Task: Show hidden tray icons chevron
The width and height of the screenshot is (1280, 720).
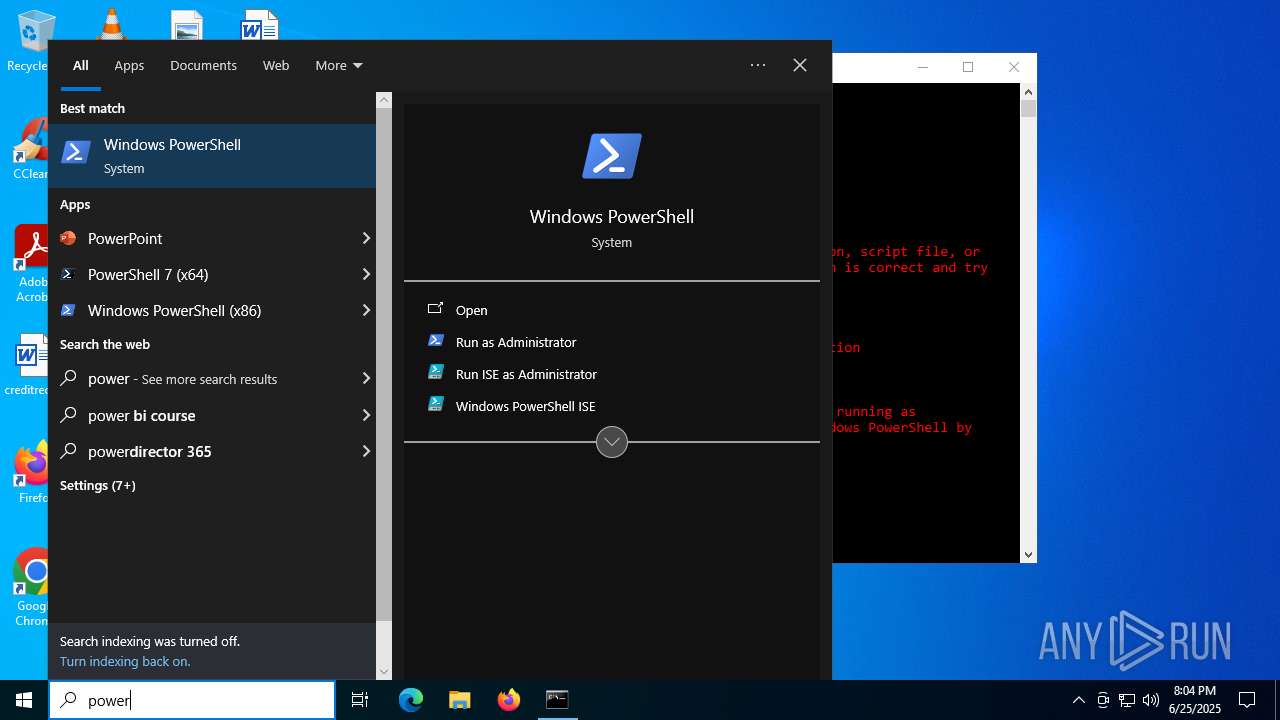Action: 1079,700
